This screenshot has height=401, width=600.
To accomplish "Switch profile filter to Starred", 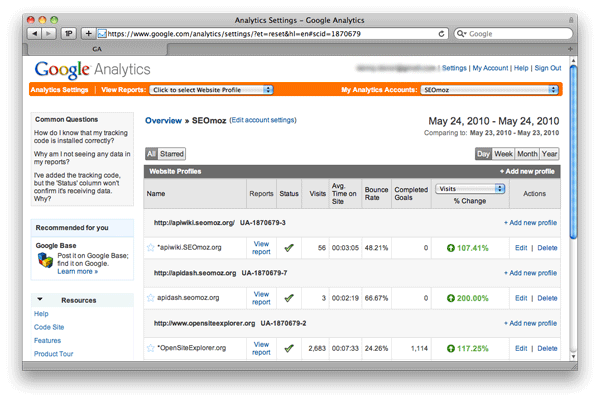I will point(172,154).
